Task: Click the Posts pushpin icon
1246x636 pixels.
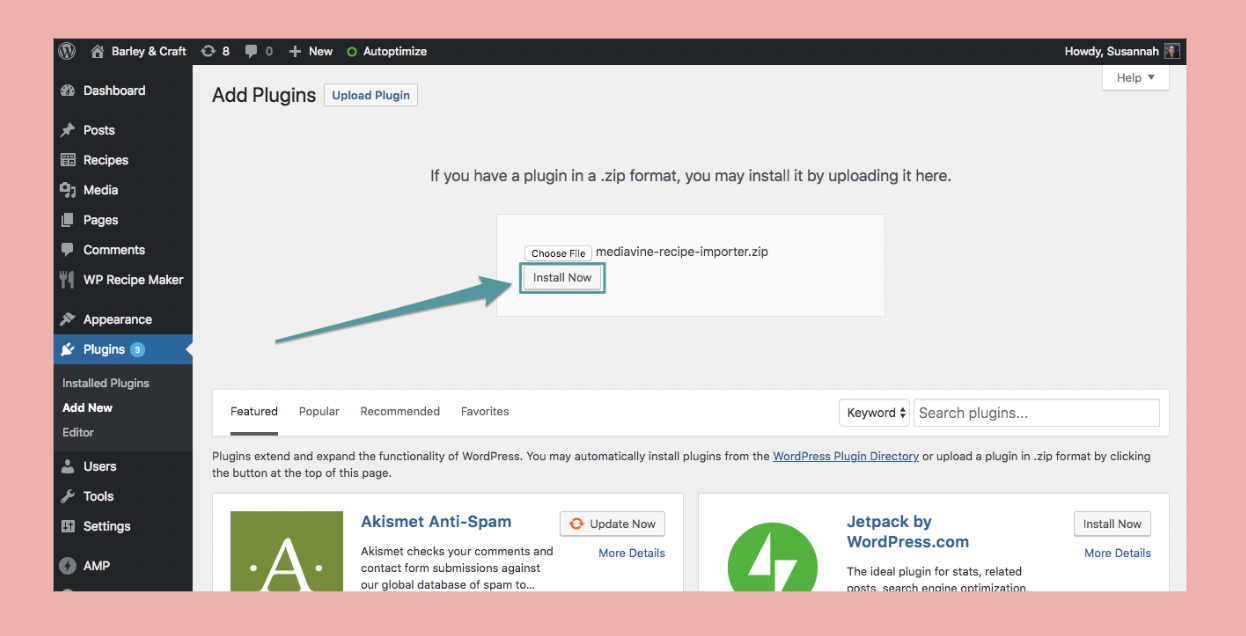Action: [68, 130]
